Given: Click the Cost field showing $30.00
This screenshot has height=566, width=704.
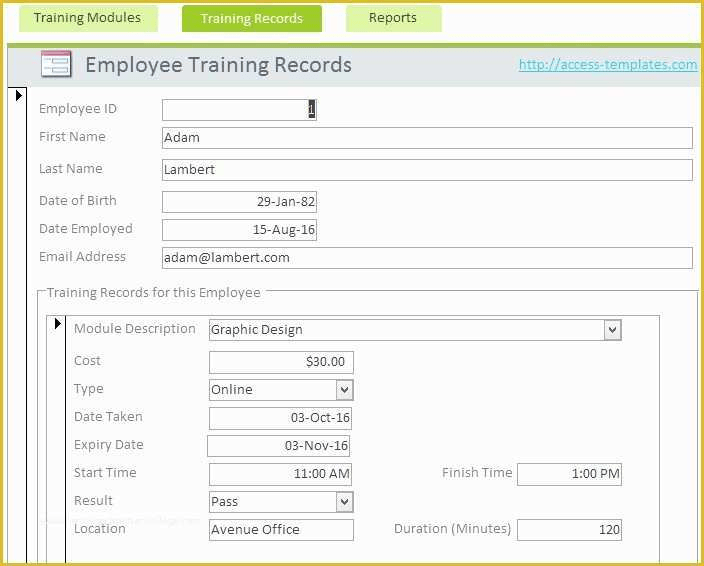Looking at the screenshot, I should click(x=281, y=362).
